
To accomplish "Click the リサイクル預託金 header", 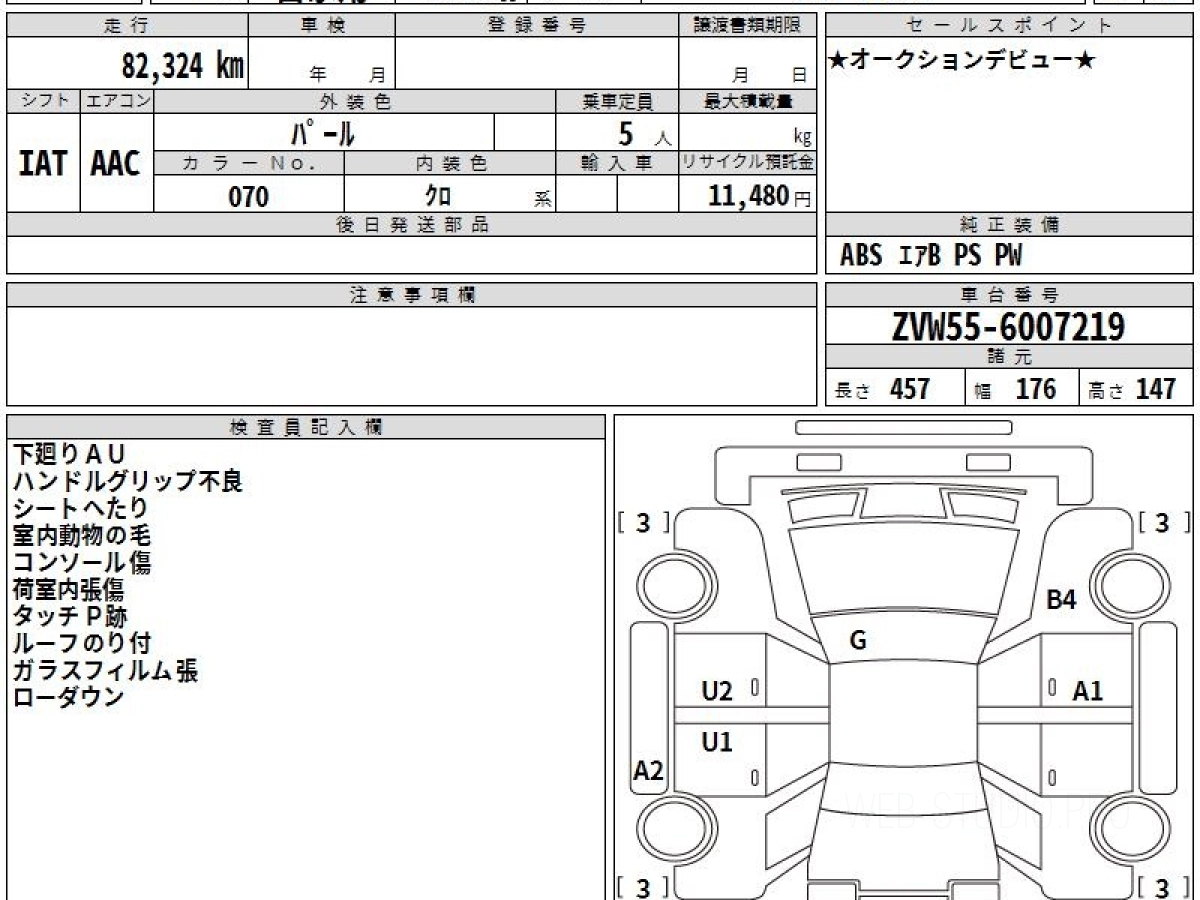I will coord(747,164).
